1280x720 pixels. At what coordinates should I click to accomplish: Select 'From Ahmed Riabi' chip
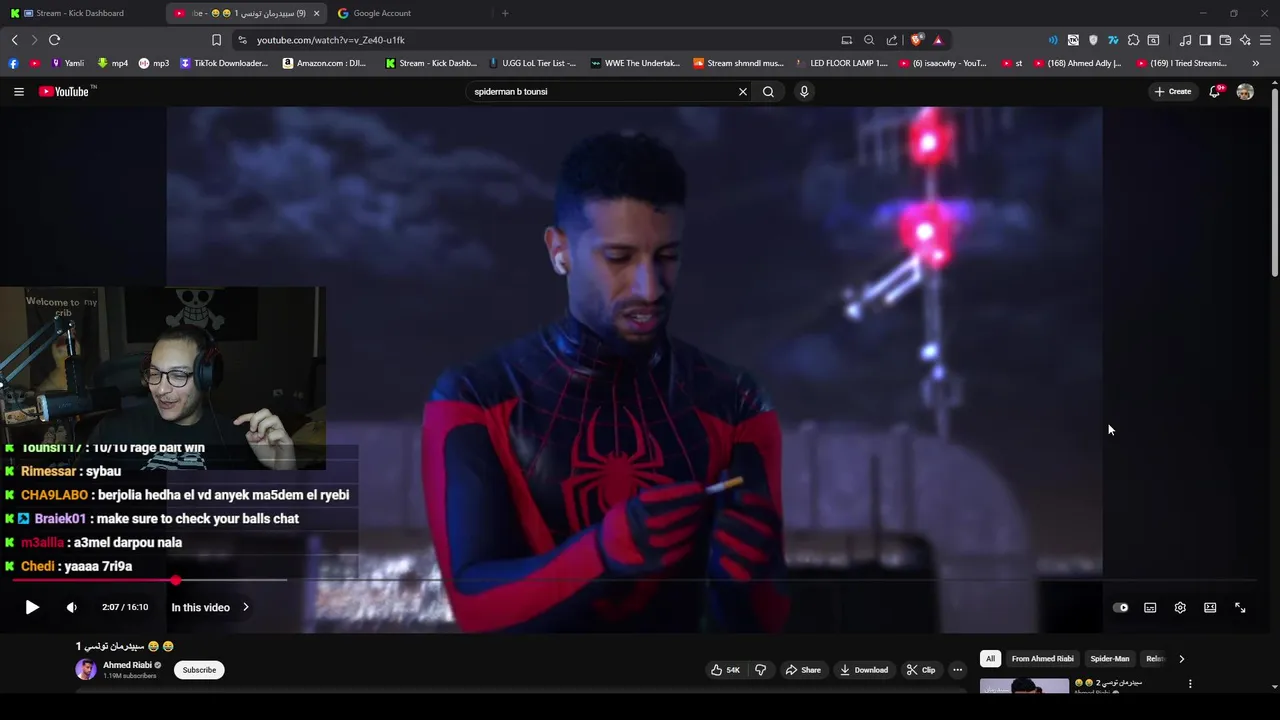pos(1042,659)
